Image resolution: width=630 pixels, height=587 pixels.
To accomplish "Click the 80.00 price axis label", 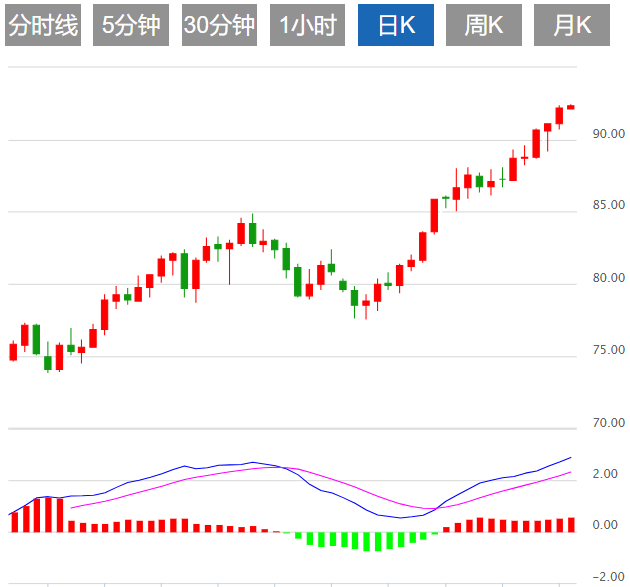I will click(x=608, y=278).
